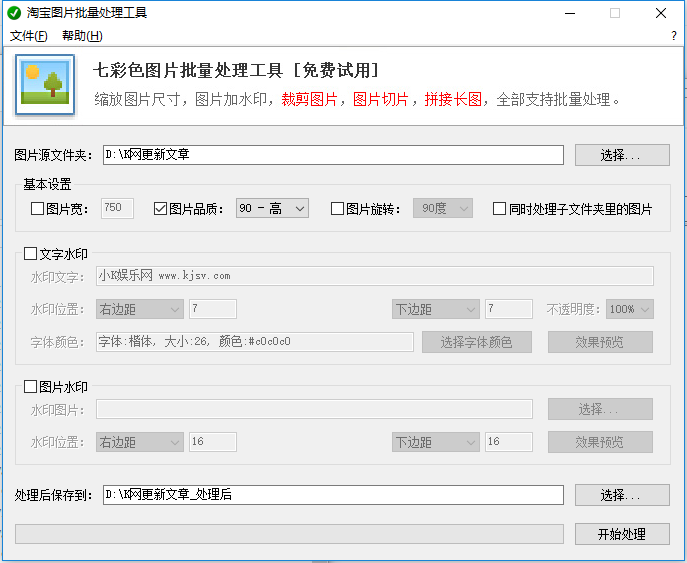Viewport: 687px width, 563px height.
Task: Enable the 文字水印 text watermark checkbox
Action: click(x=30, y=254)
